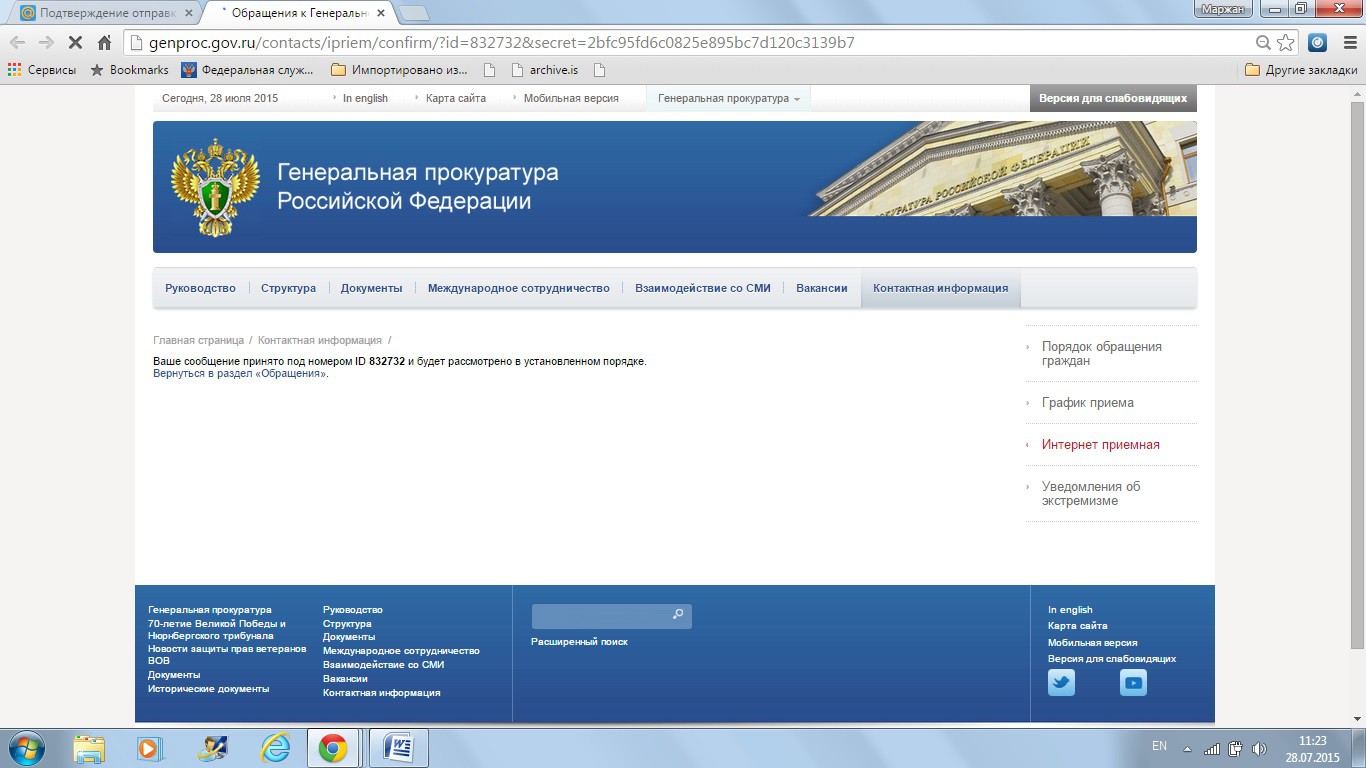Click the network signal tray icon
The image size is (1366, 768).
1211,748
